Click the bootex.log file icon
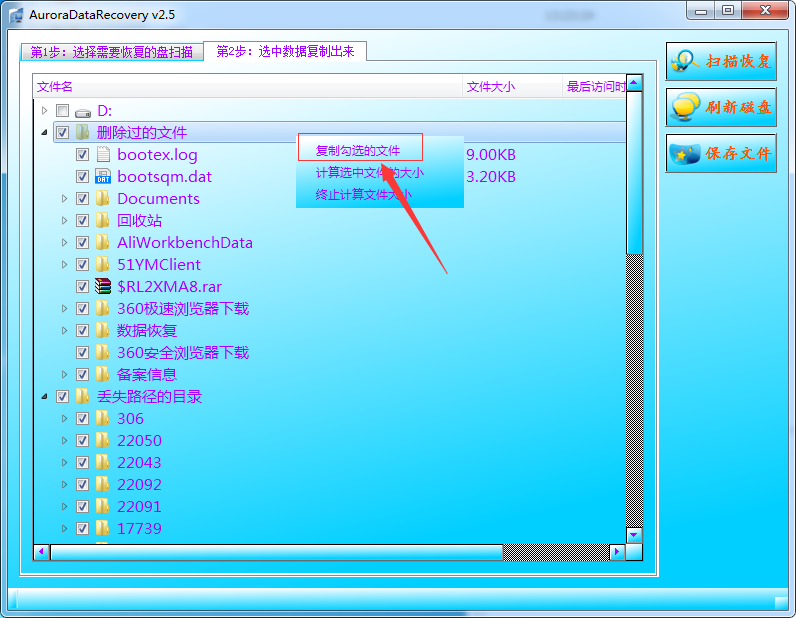 102,155
